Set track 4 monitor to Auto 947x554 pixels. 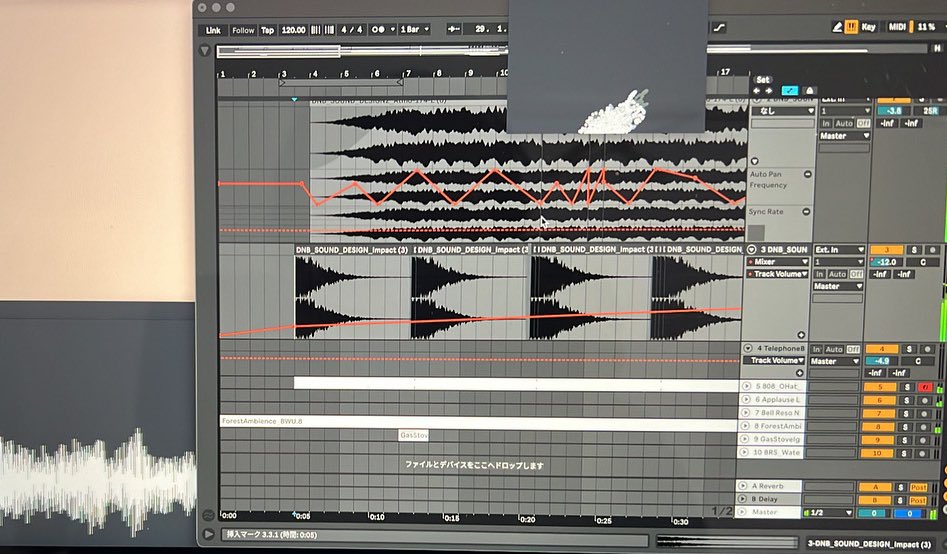(834, 349)
